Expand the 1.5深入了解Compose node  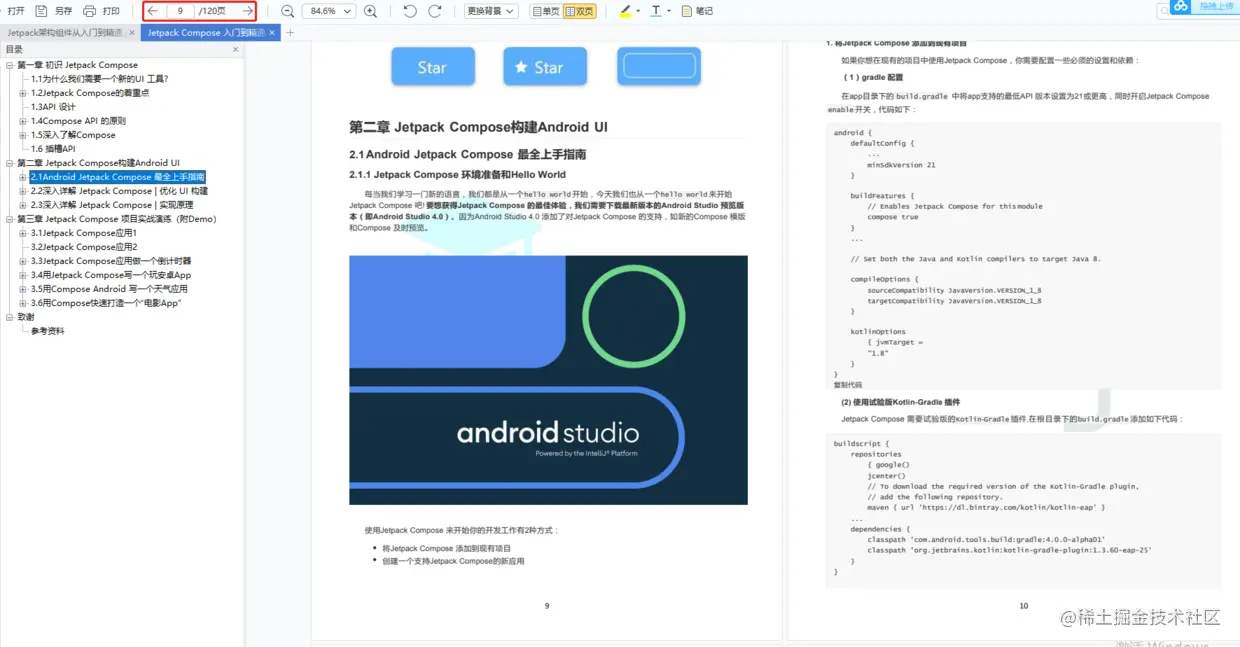click(23, 135)
